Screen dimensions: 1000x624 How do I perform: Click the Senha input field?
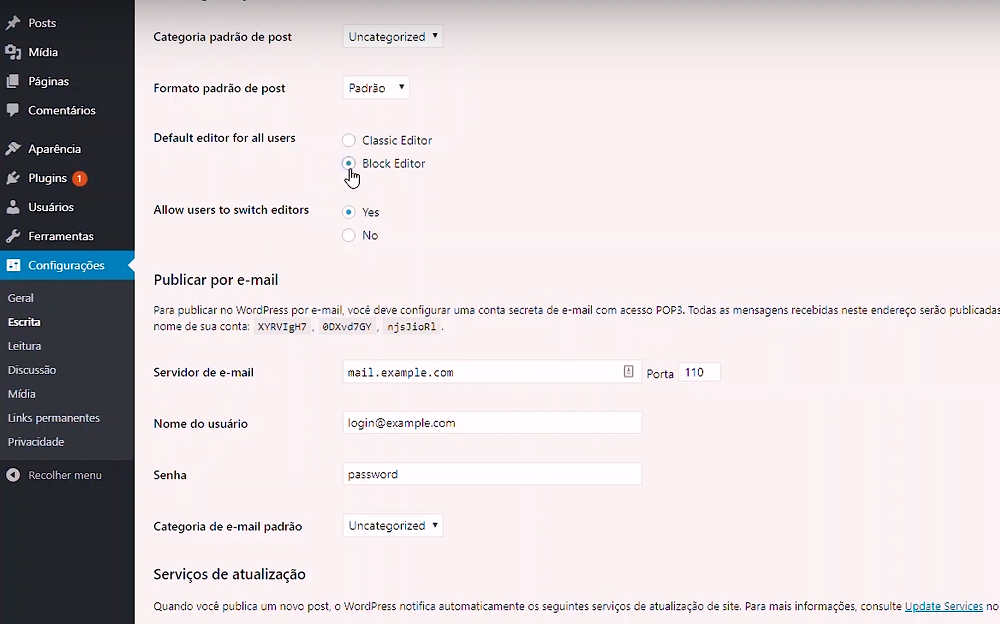[492, 474]
